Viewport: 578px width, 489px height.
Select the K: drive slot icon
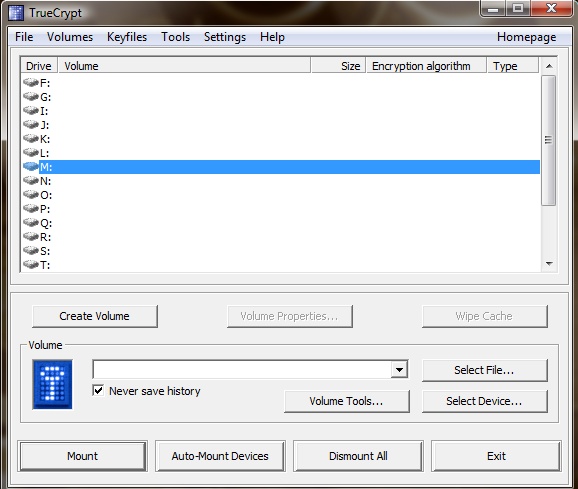(x=31, y=138)
